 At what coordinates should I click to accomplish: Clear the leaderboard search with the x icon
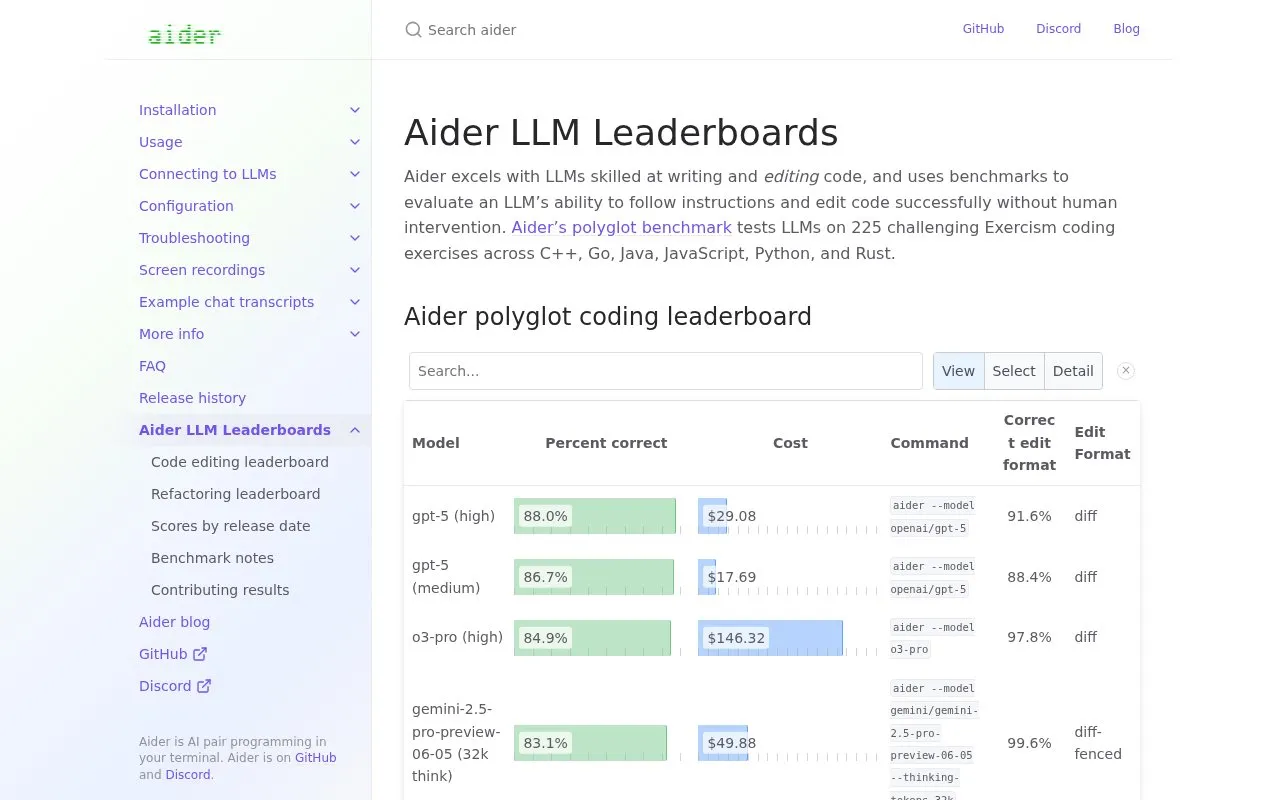coord(1126,371)
